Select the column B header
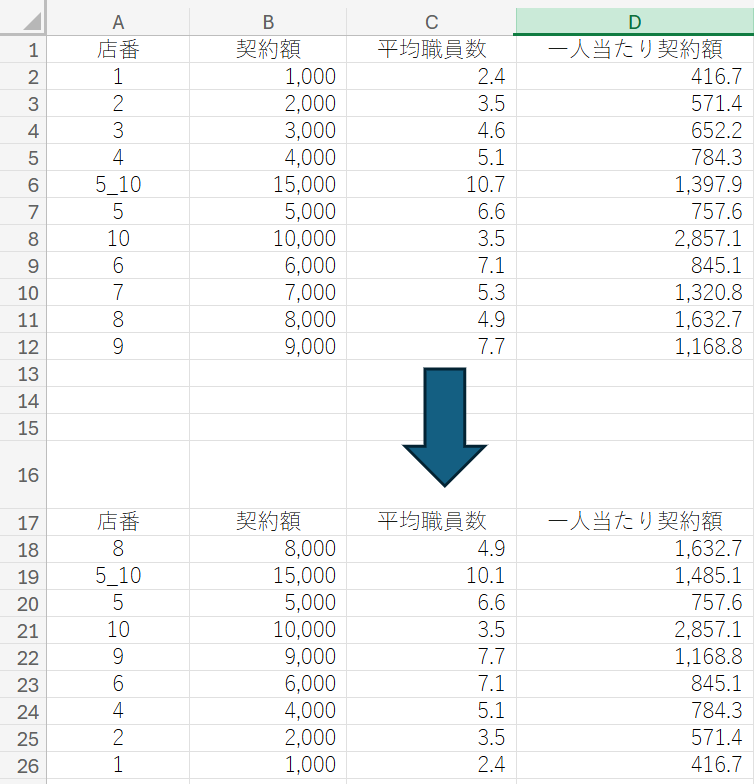Image resolution: width=754 pixels, height=784 pixels. click(268, 21)
